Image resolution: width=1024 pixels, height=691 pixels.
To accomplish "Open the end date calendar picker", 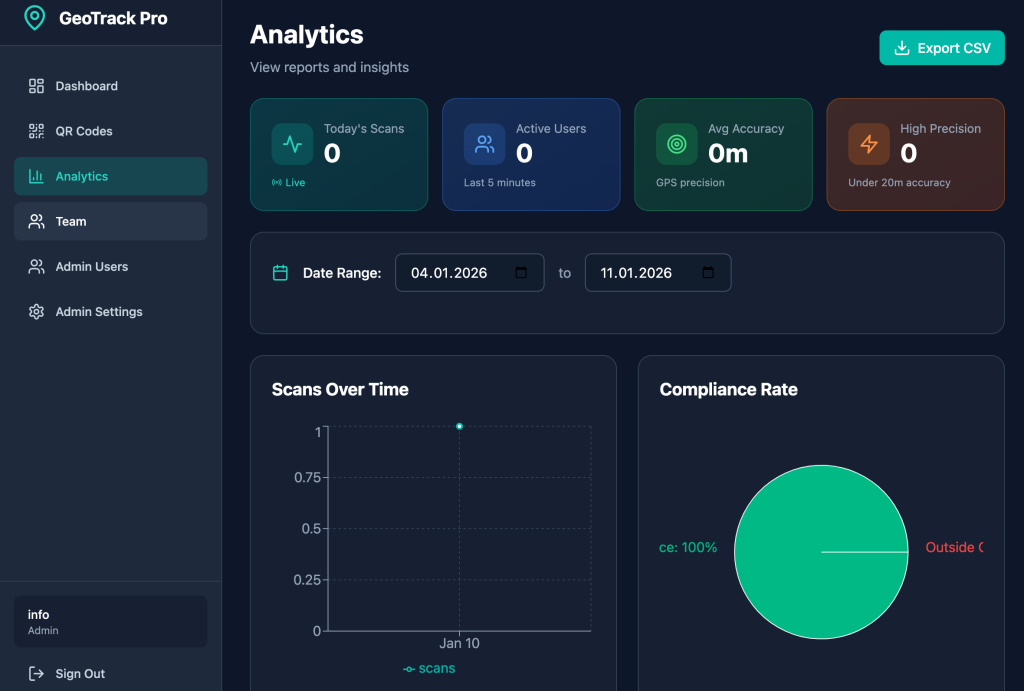I will (708, 273).
